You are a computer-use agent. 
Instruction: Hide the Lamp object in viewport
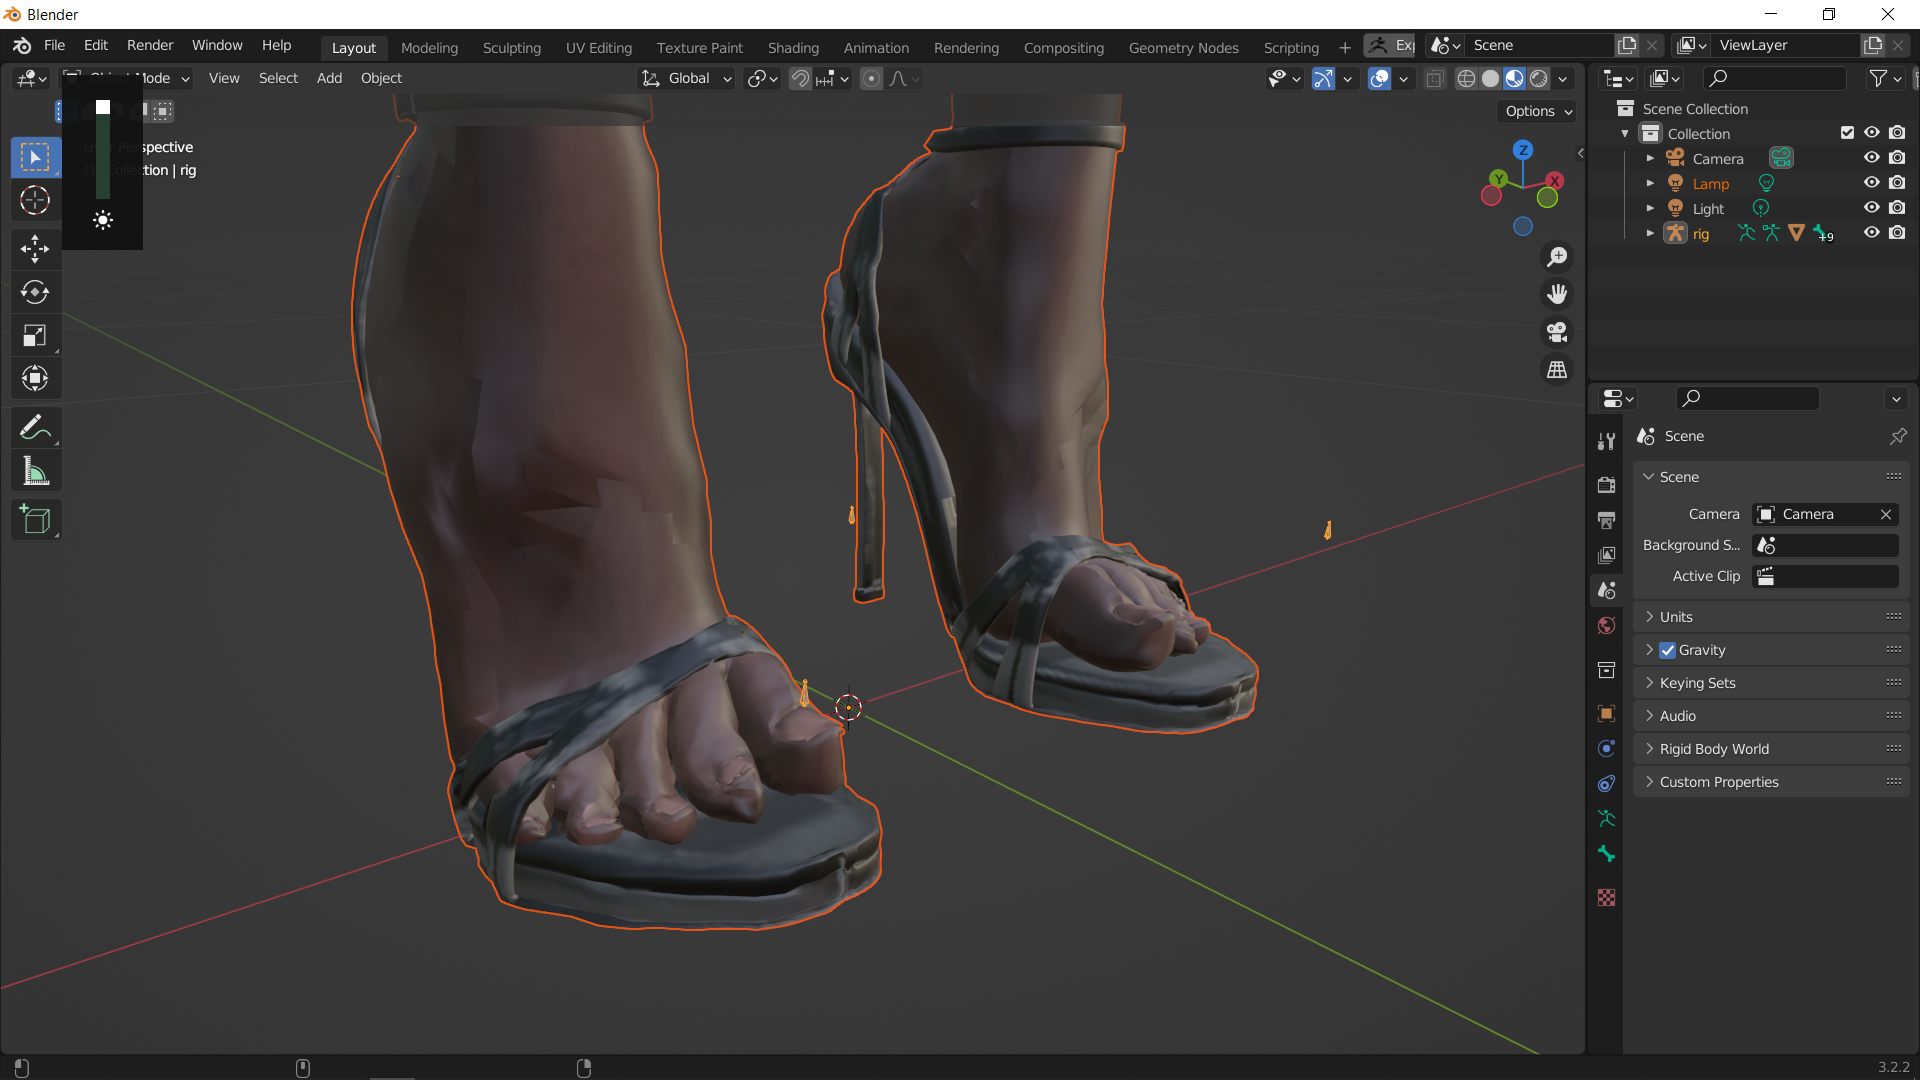click(1871, 183)
